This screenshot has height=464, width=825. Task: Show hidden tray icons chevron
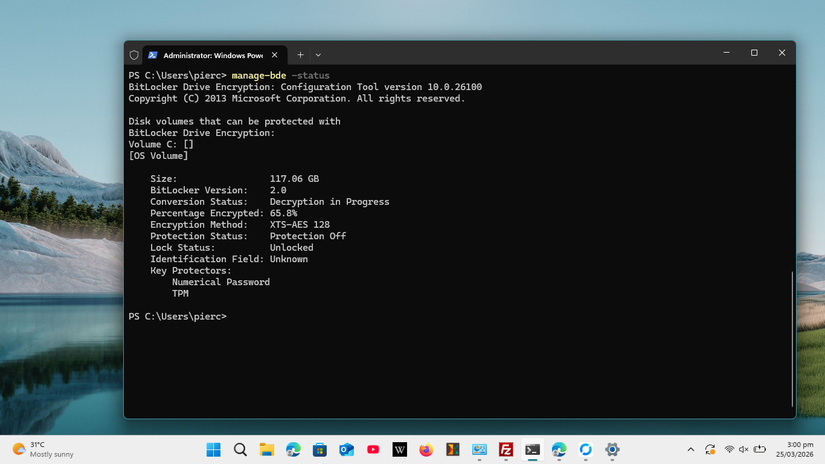click(x=691, y=450)
